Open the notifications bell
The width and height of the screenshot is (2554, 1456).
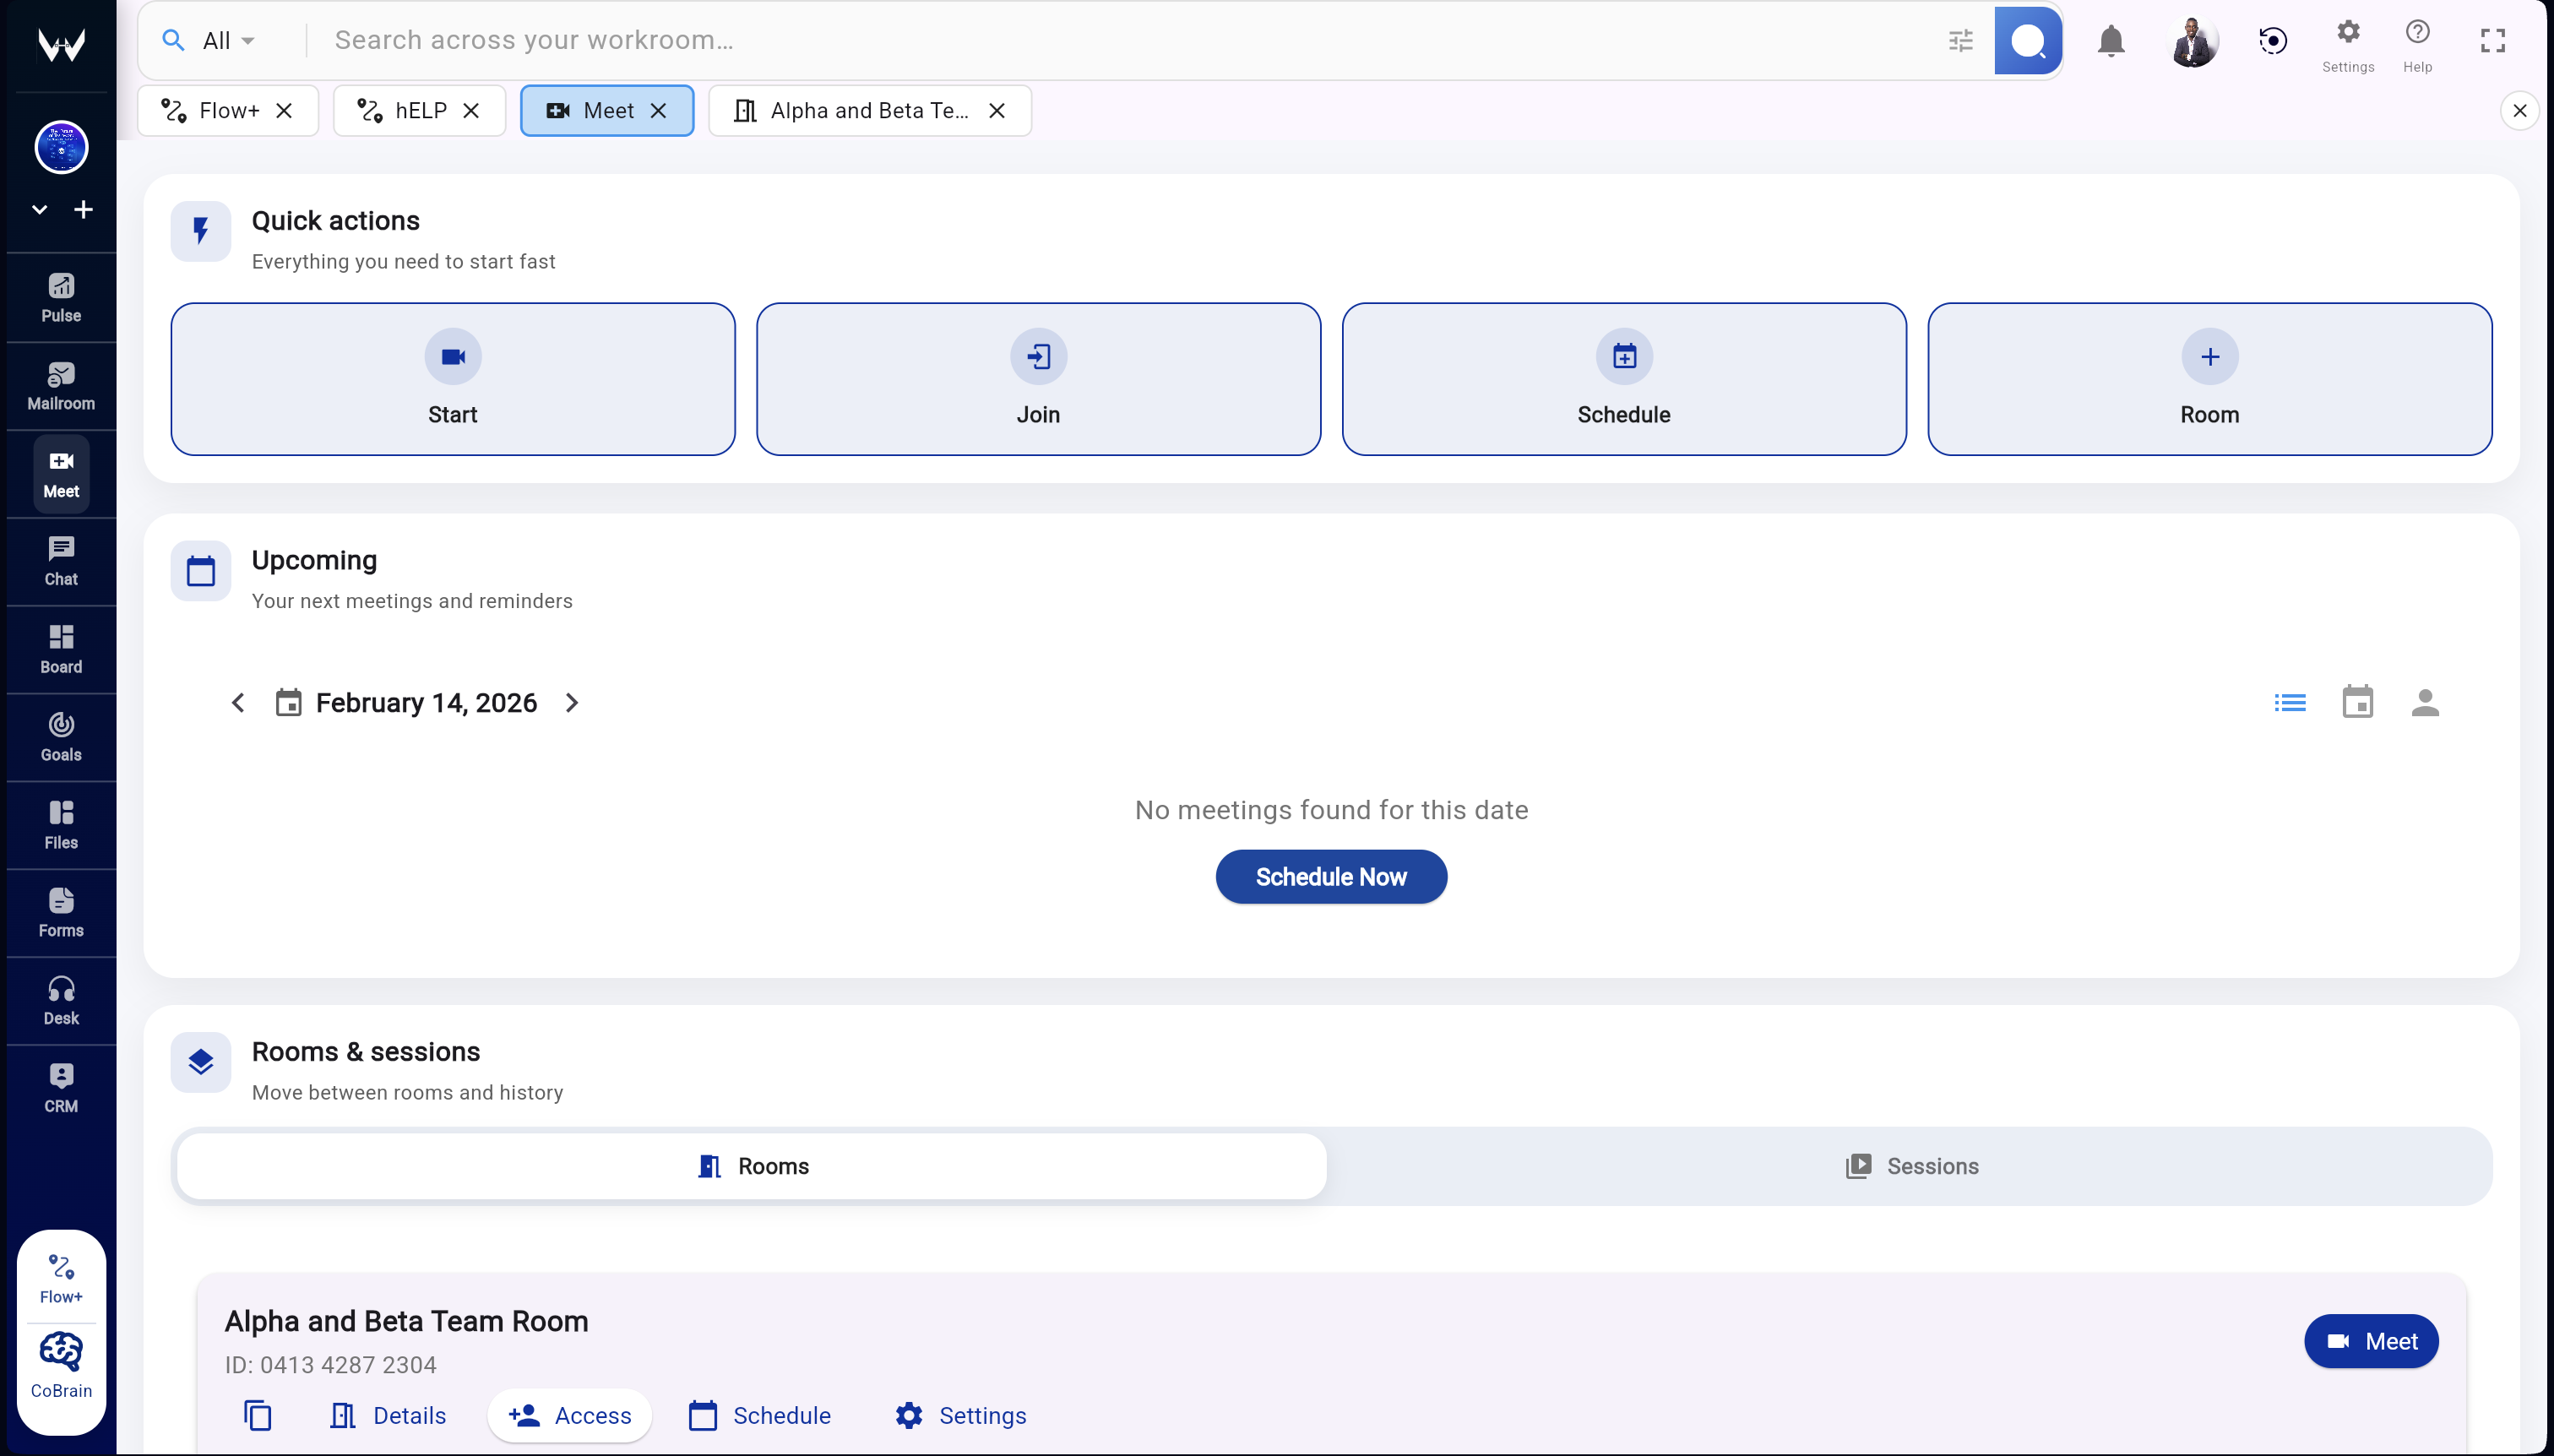2110,40
